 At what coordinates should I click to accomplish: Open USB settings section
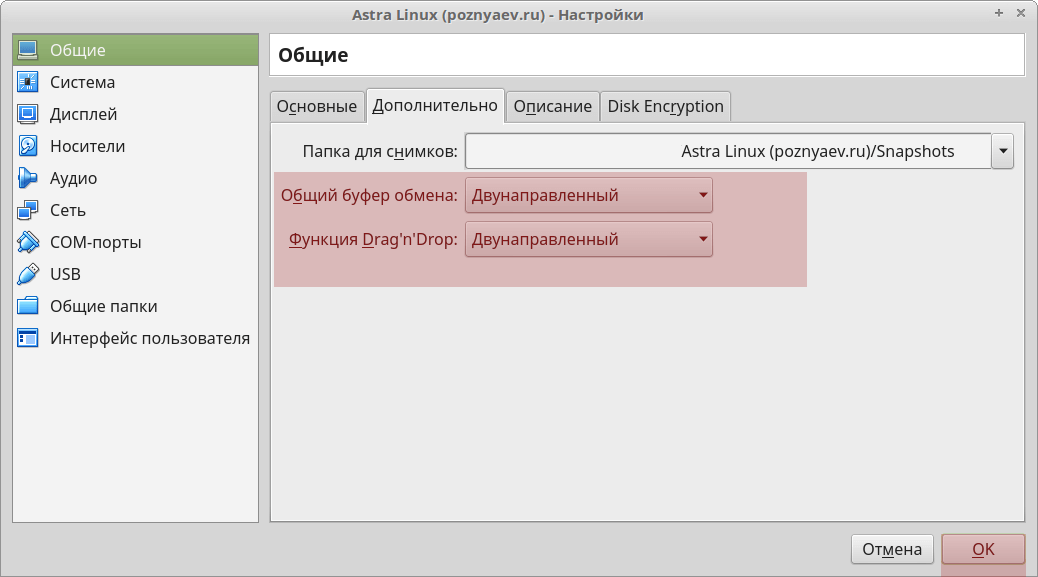pyautogui.click(x=135, y=274)
